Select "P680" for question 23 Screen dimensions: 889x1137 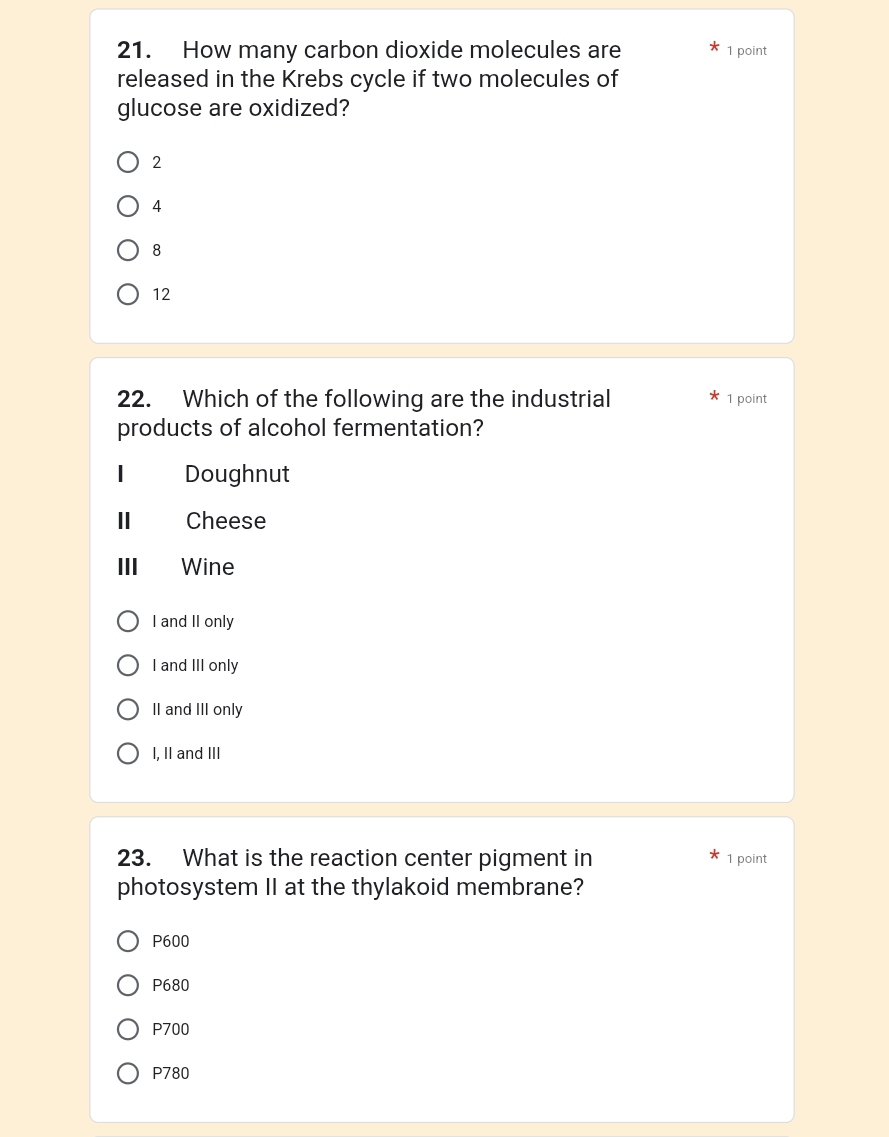(x=128, y=985)
